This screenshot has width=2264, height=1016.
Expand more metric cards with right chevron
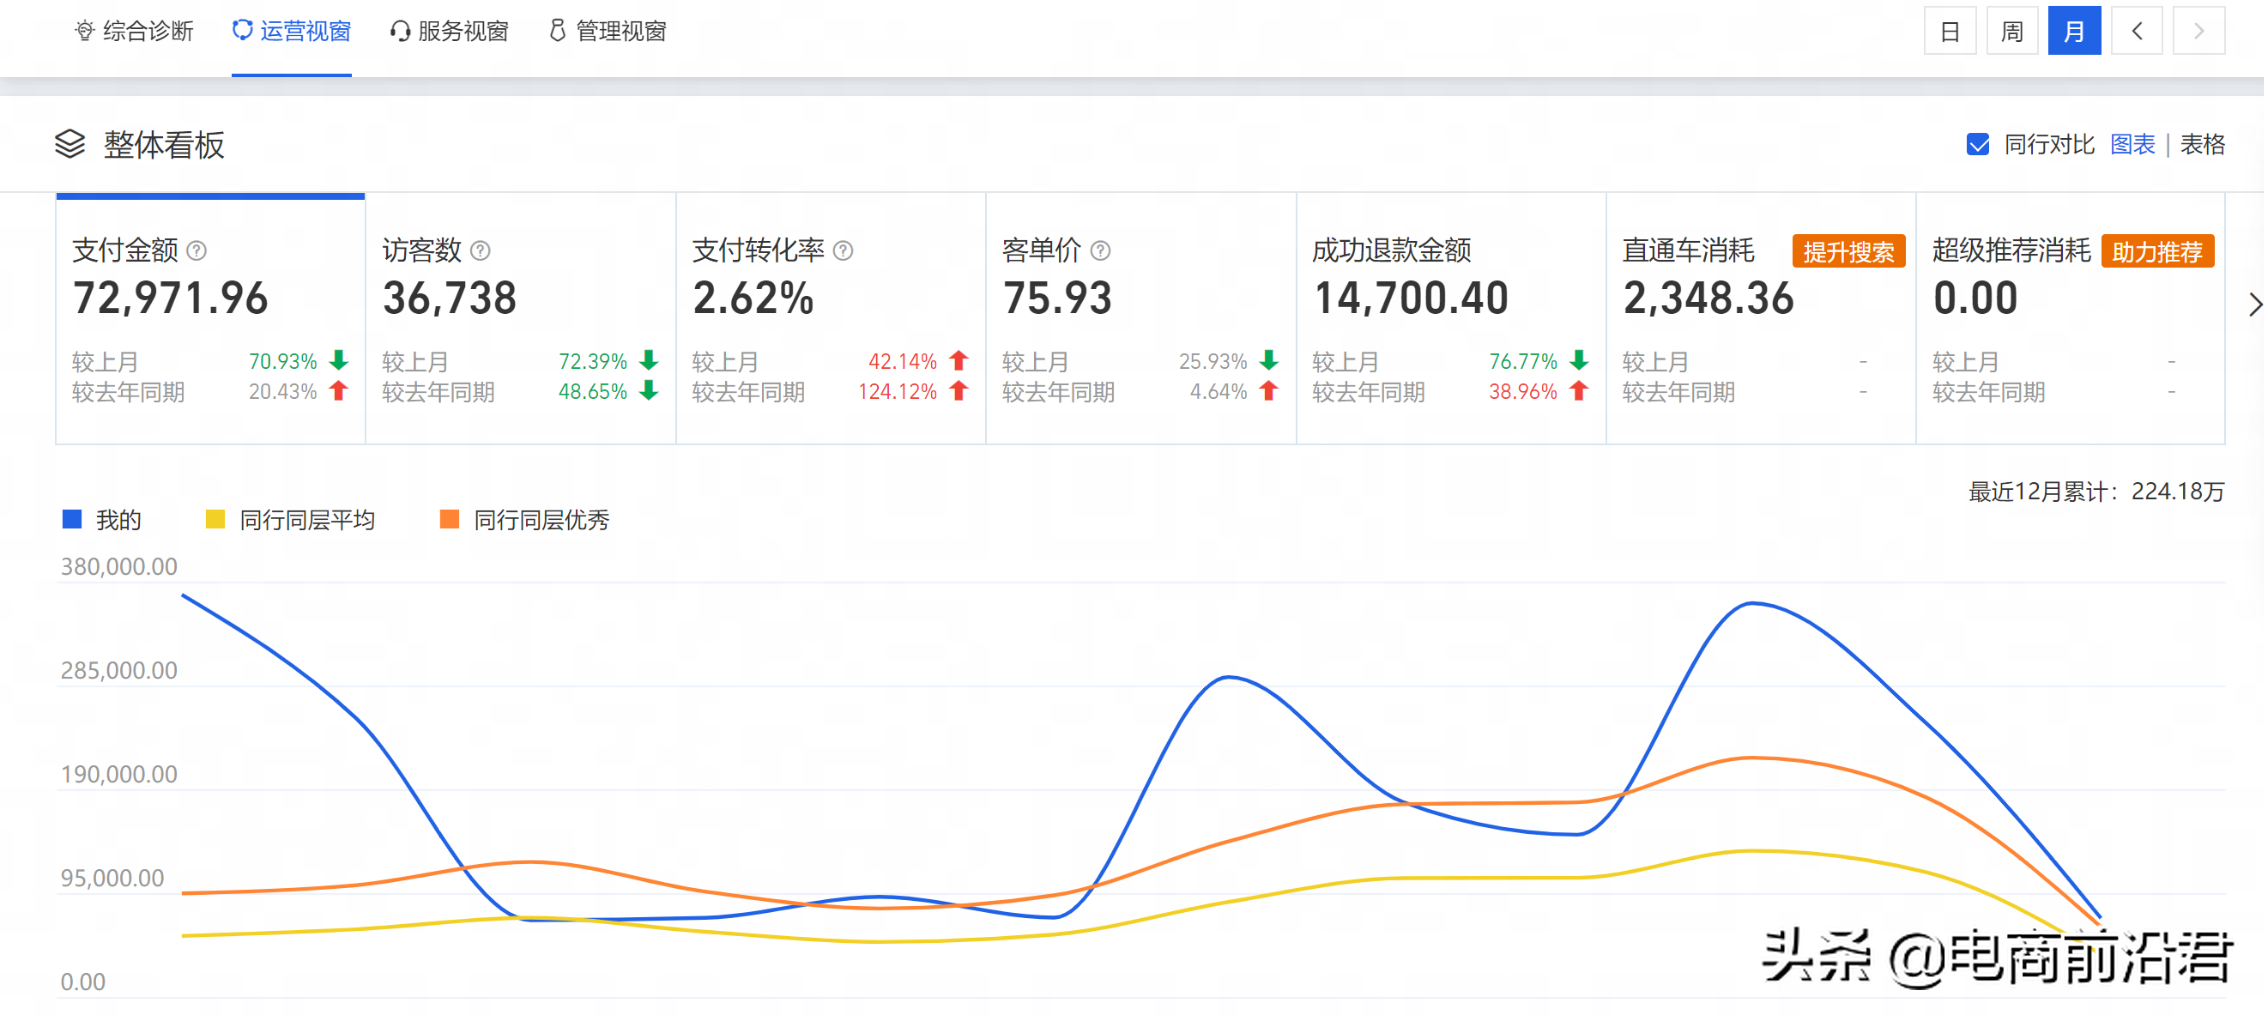click(x=2253, y=304)
